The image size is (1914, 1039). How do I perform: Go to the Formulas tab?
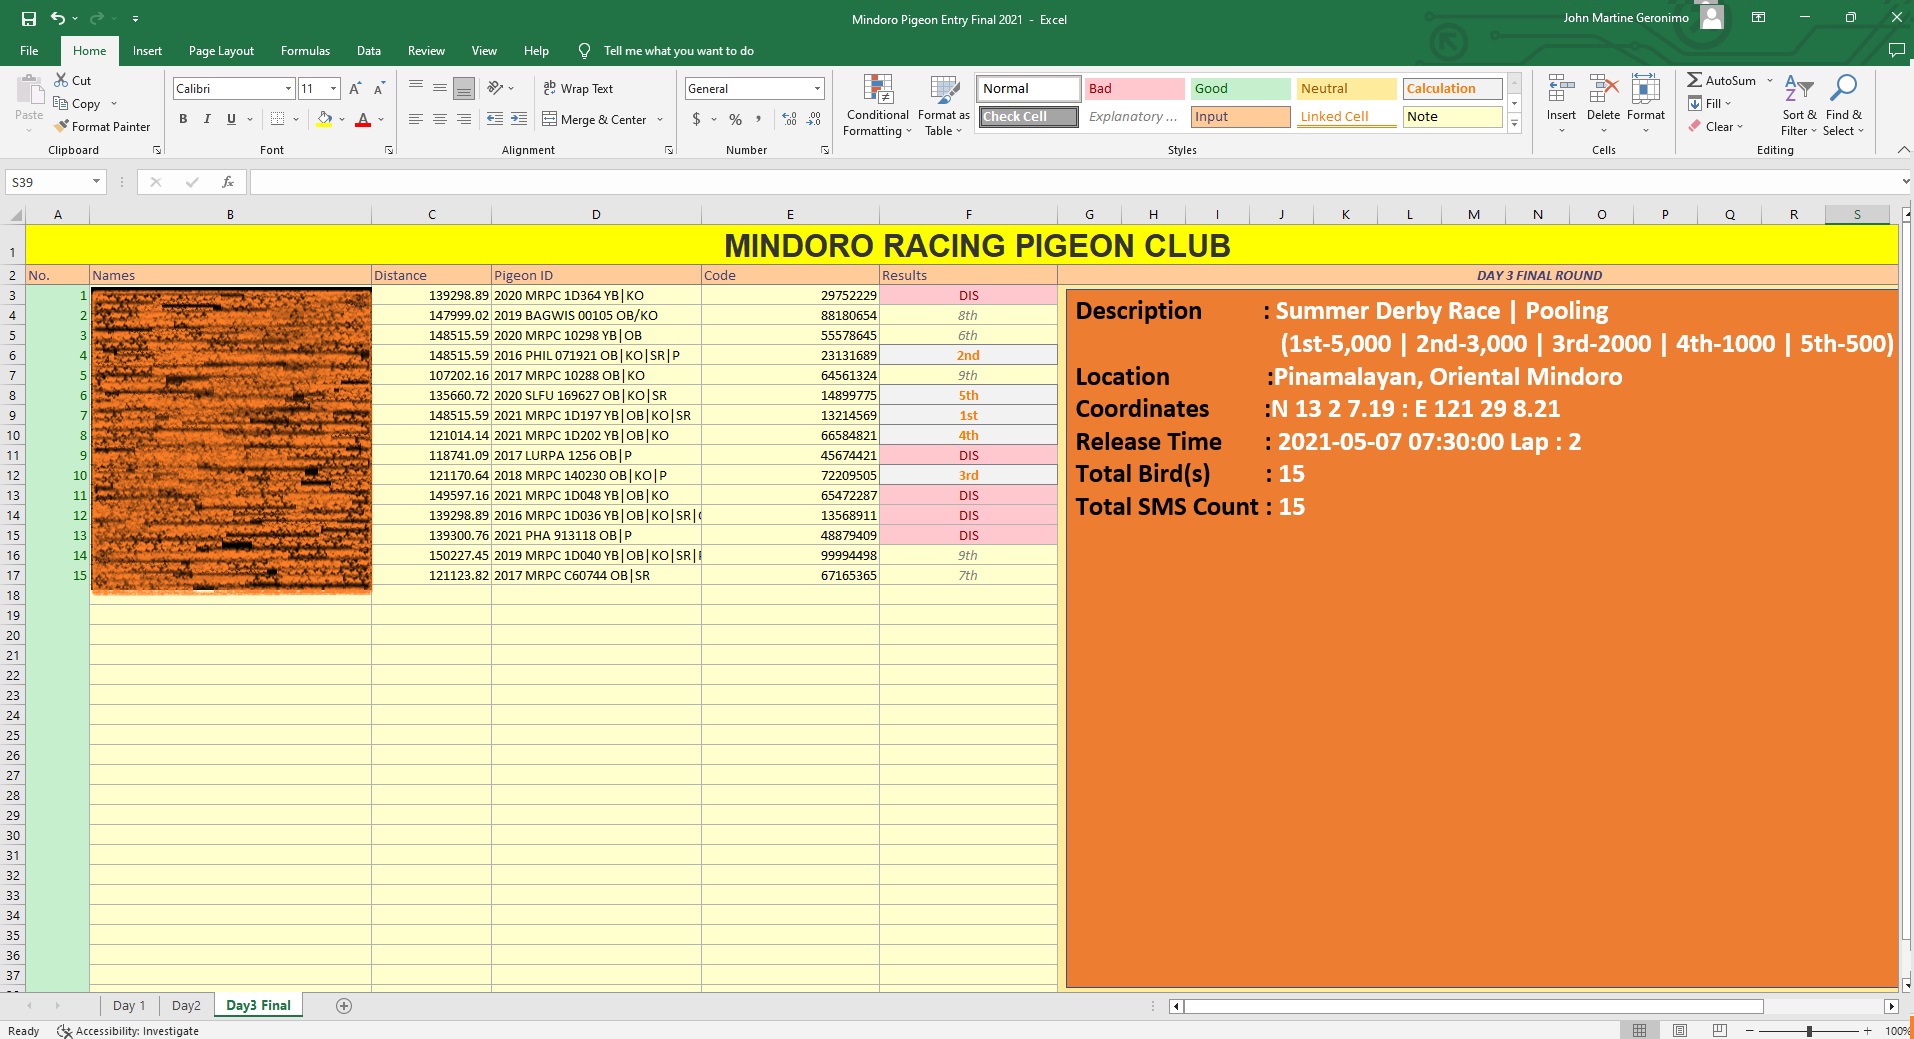click(x=305, y=51)
